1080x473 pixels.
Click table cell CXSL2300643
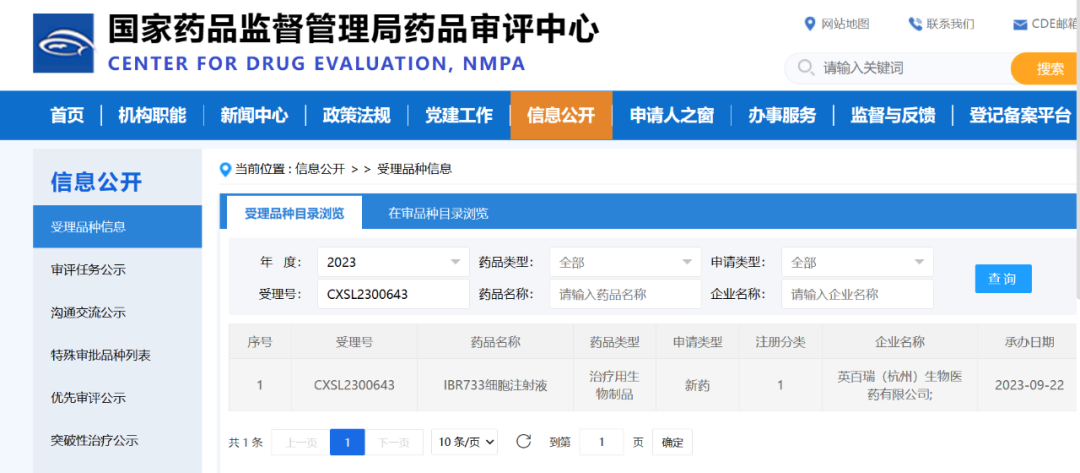[354, 385]
